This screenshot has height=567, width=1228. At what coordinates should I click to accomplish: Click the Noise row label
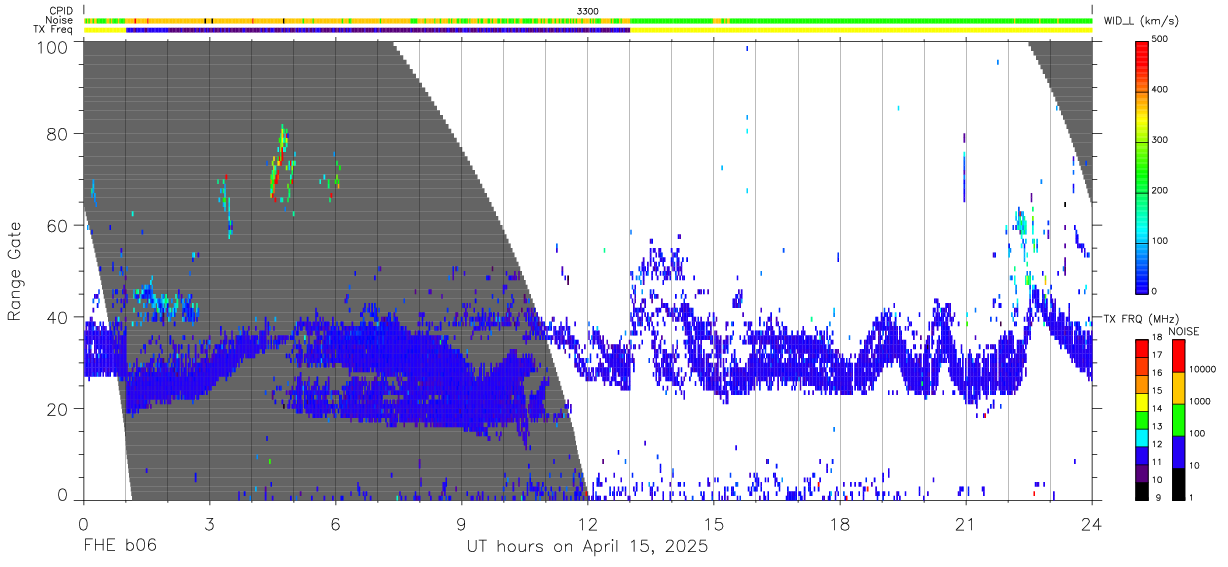[60, 20]
